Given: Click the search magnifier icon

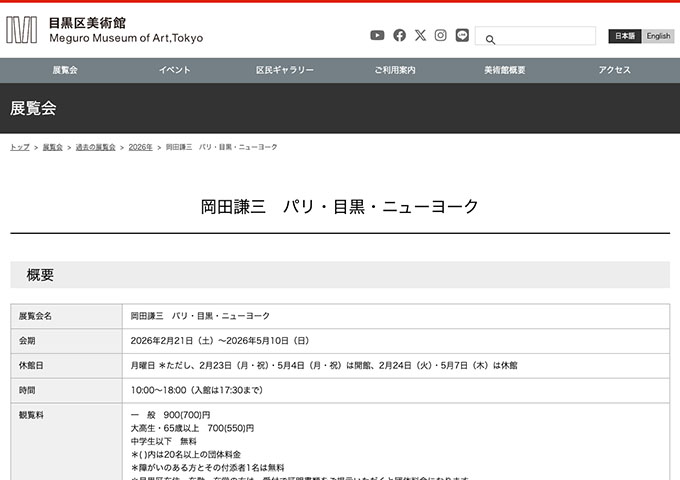Looking at the screenshot, I should (490, 40).
